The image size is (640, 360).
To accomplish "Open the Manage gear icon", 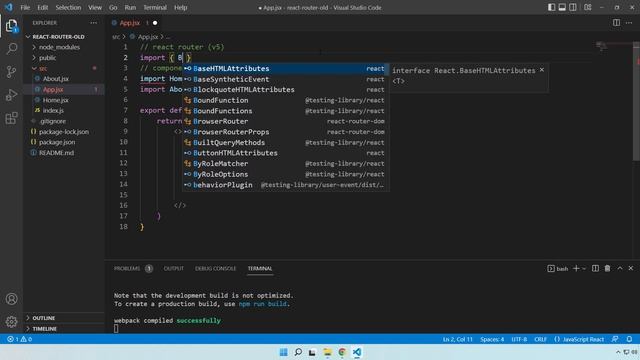I will 11,322.
